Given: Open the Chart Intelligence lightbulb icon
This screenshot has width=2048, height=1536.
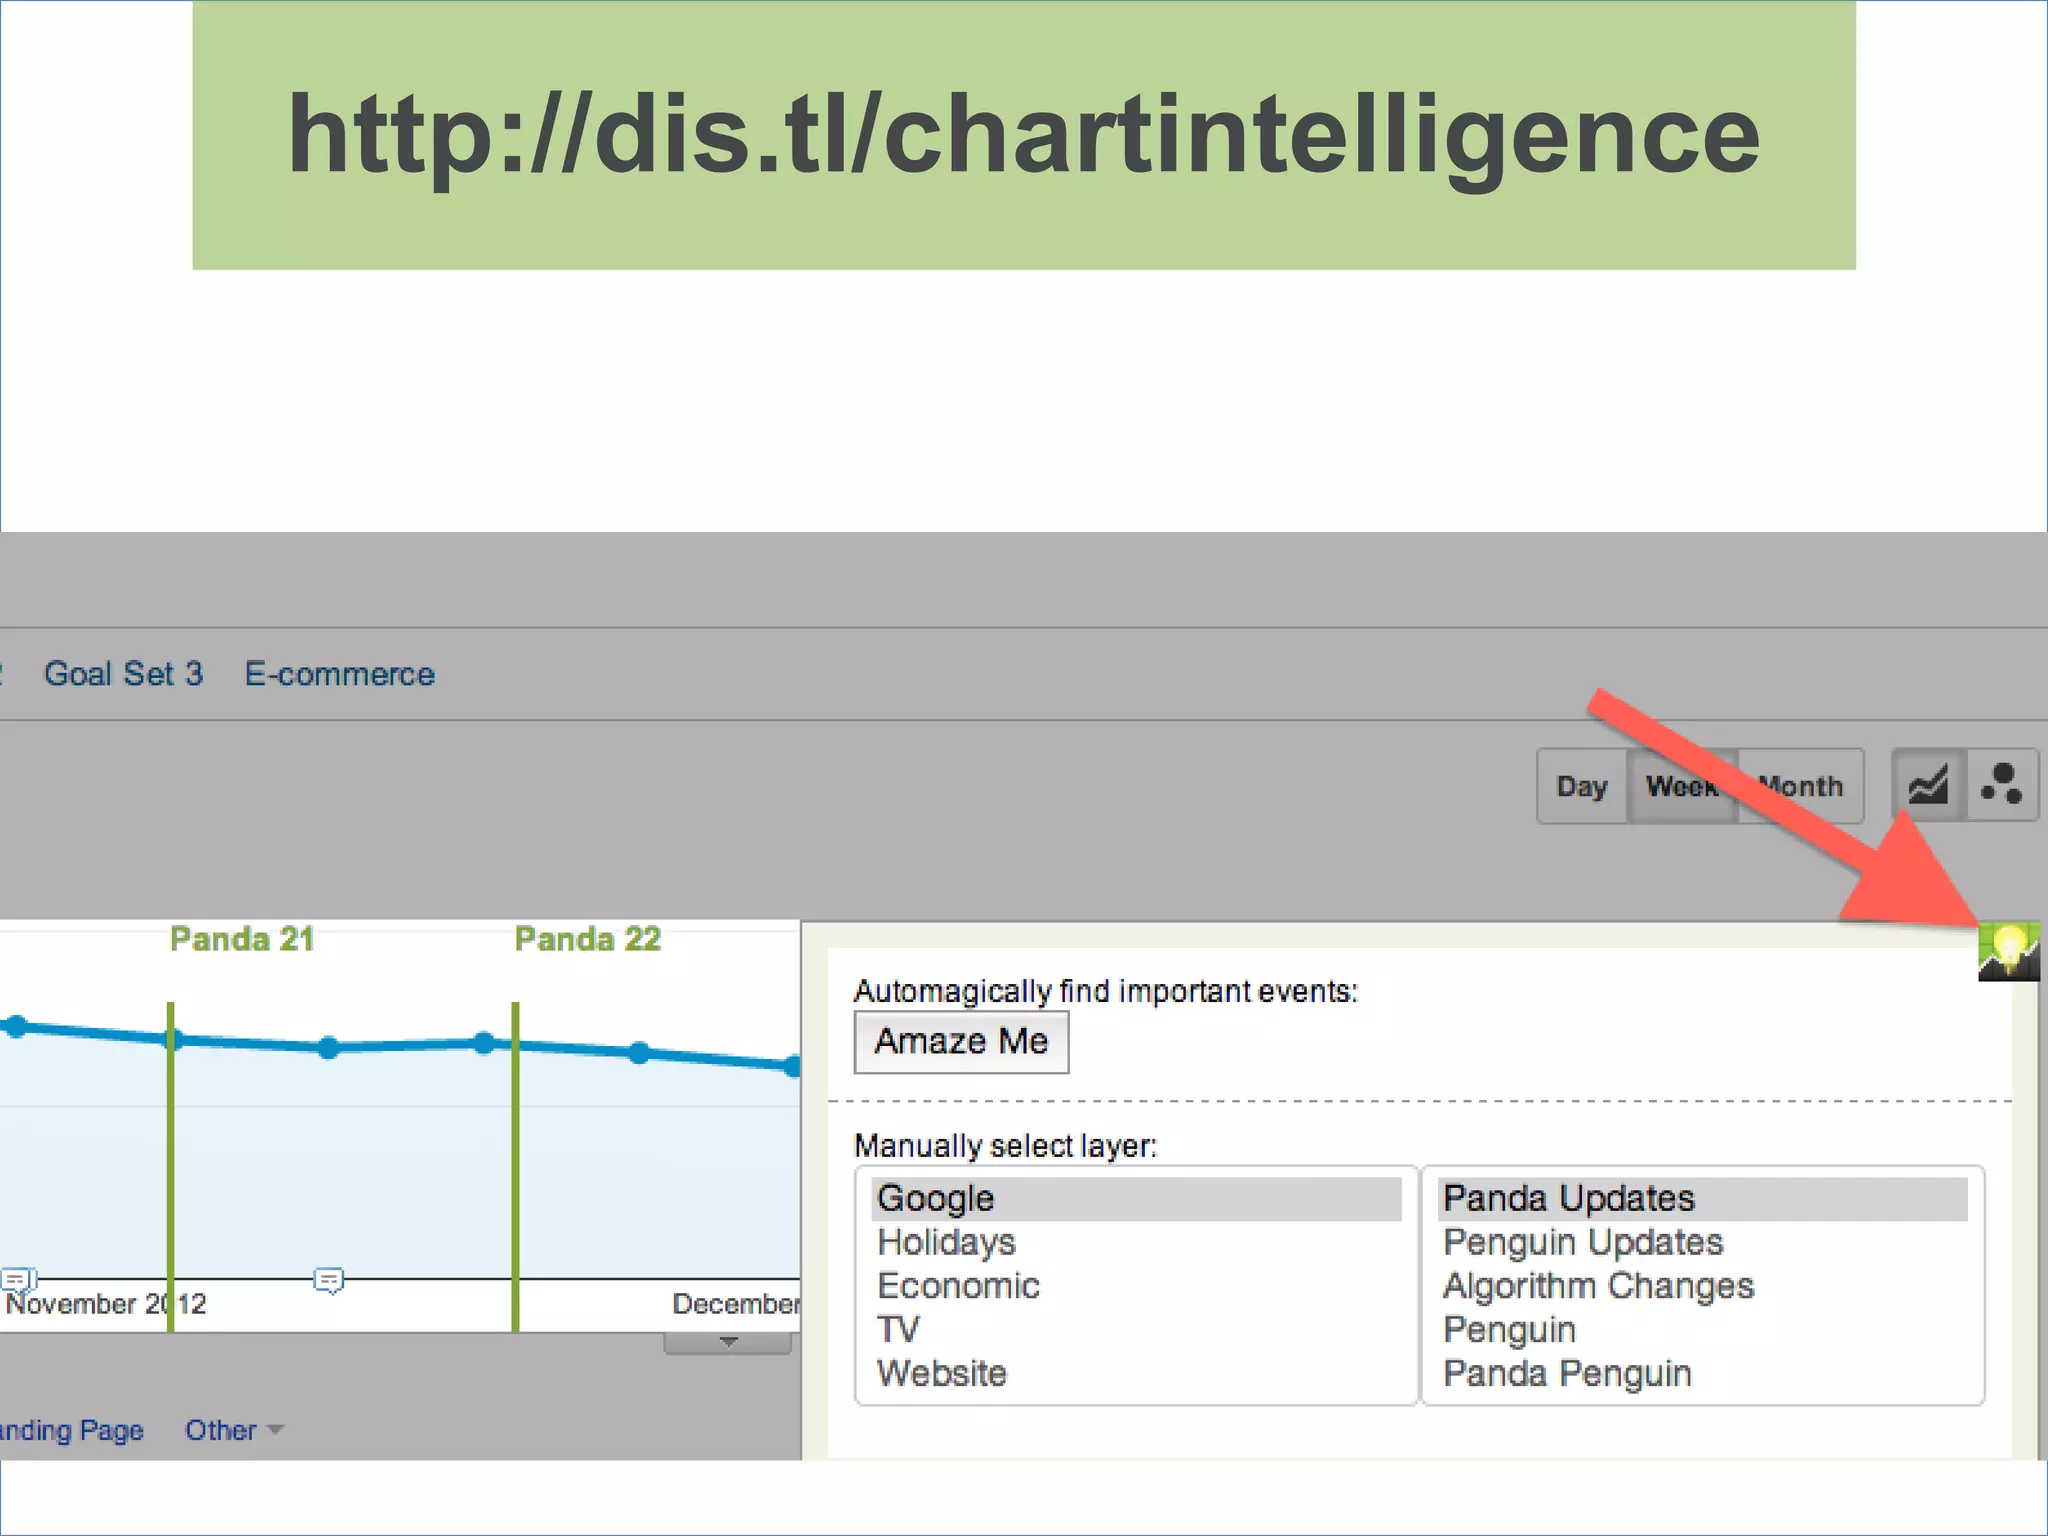Looking at the screenshot, I should pos(2008,951).
